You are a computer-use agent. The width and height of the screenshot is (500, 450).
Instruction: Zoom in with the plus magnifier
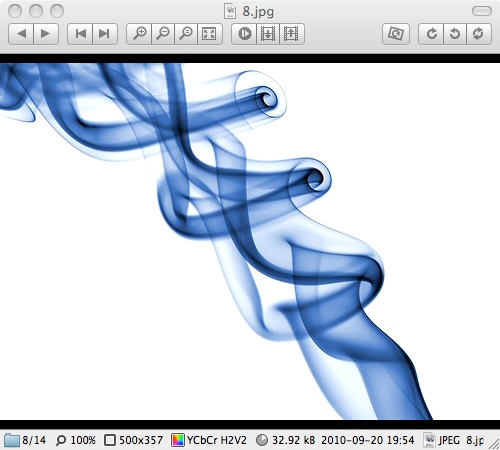pos(139,34)
